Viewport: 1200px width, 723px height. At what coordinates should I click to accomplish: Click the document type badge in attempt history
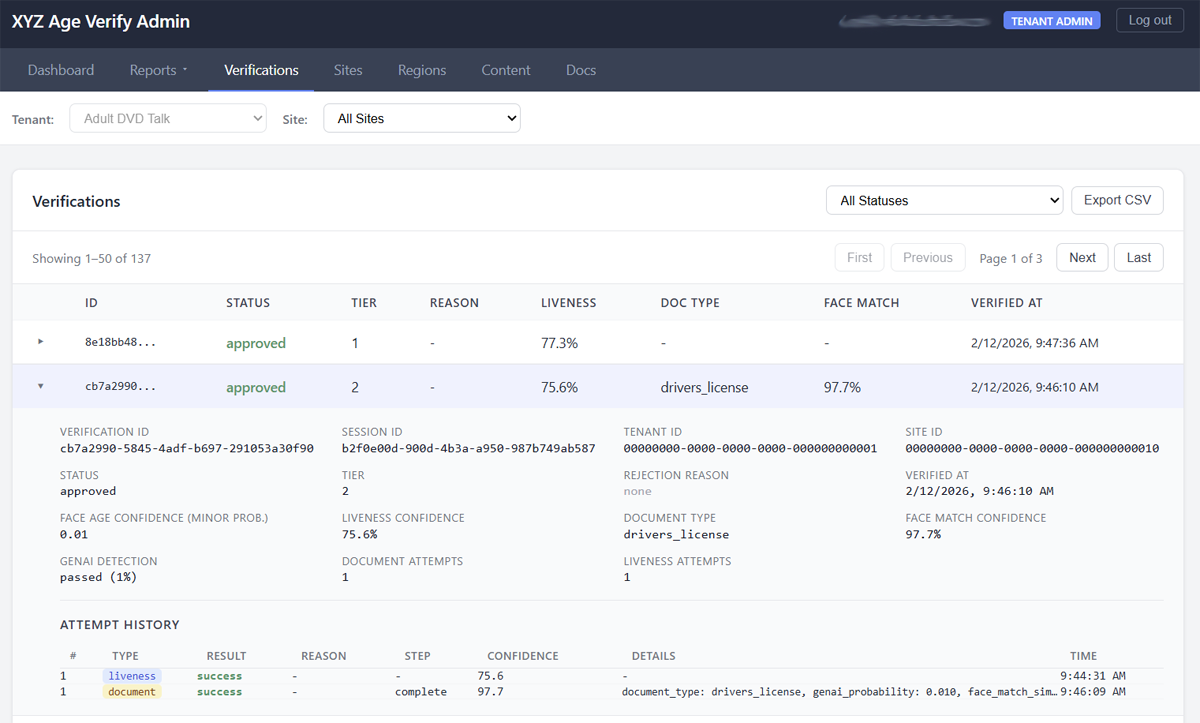(132, 692)
